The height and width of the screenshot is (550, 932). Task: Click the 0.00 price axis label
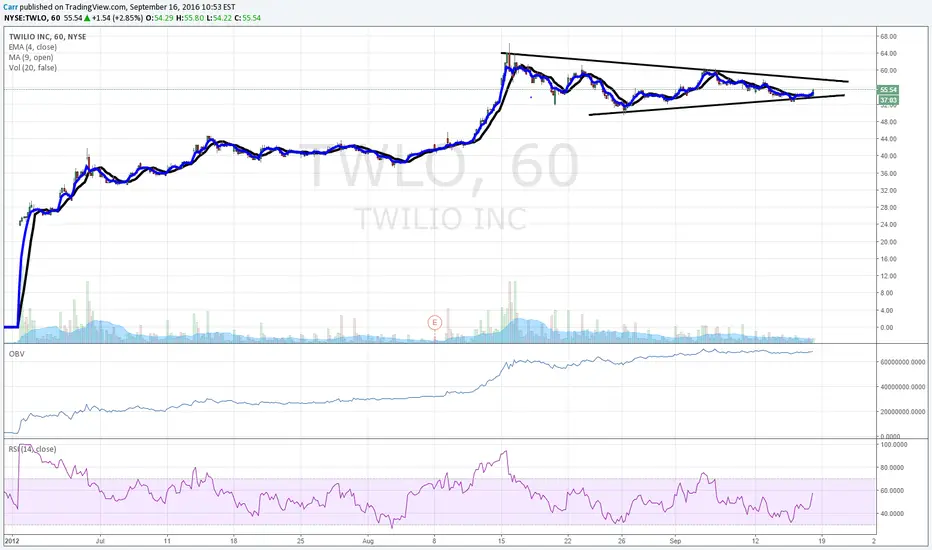tap(886, 328)
